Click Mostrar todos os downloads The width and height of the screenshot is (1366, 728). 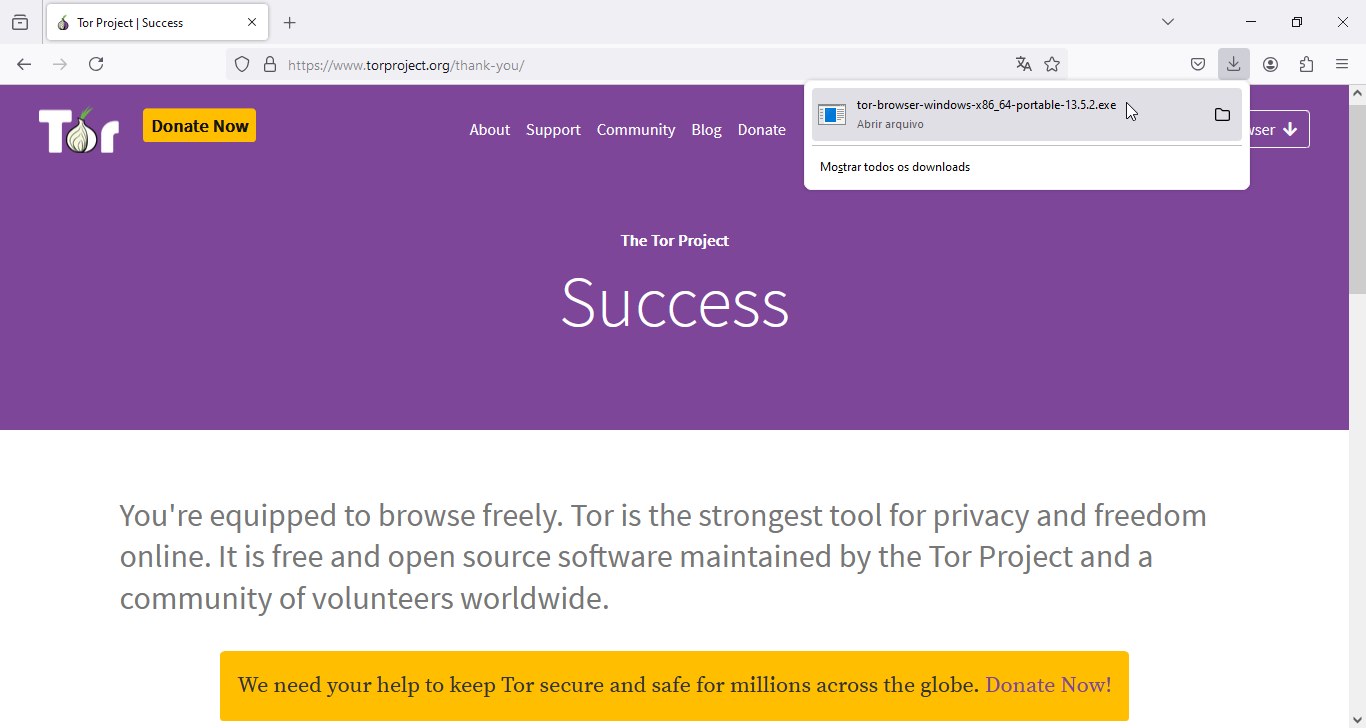click(x=895, y=167)
